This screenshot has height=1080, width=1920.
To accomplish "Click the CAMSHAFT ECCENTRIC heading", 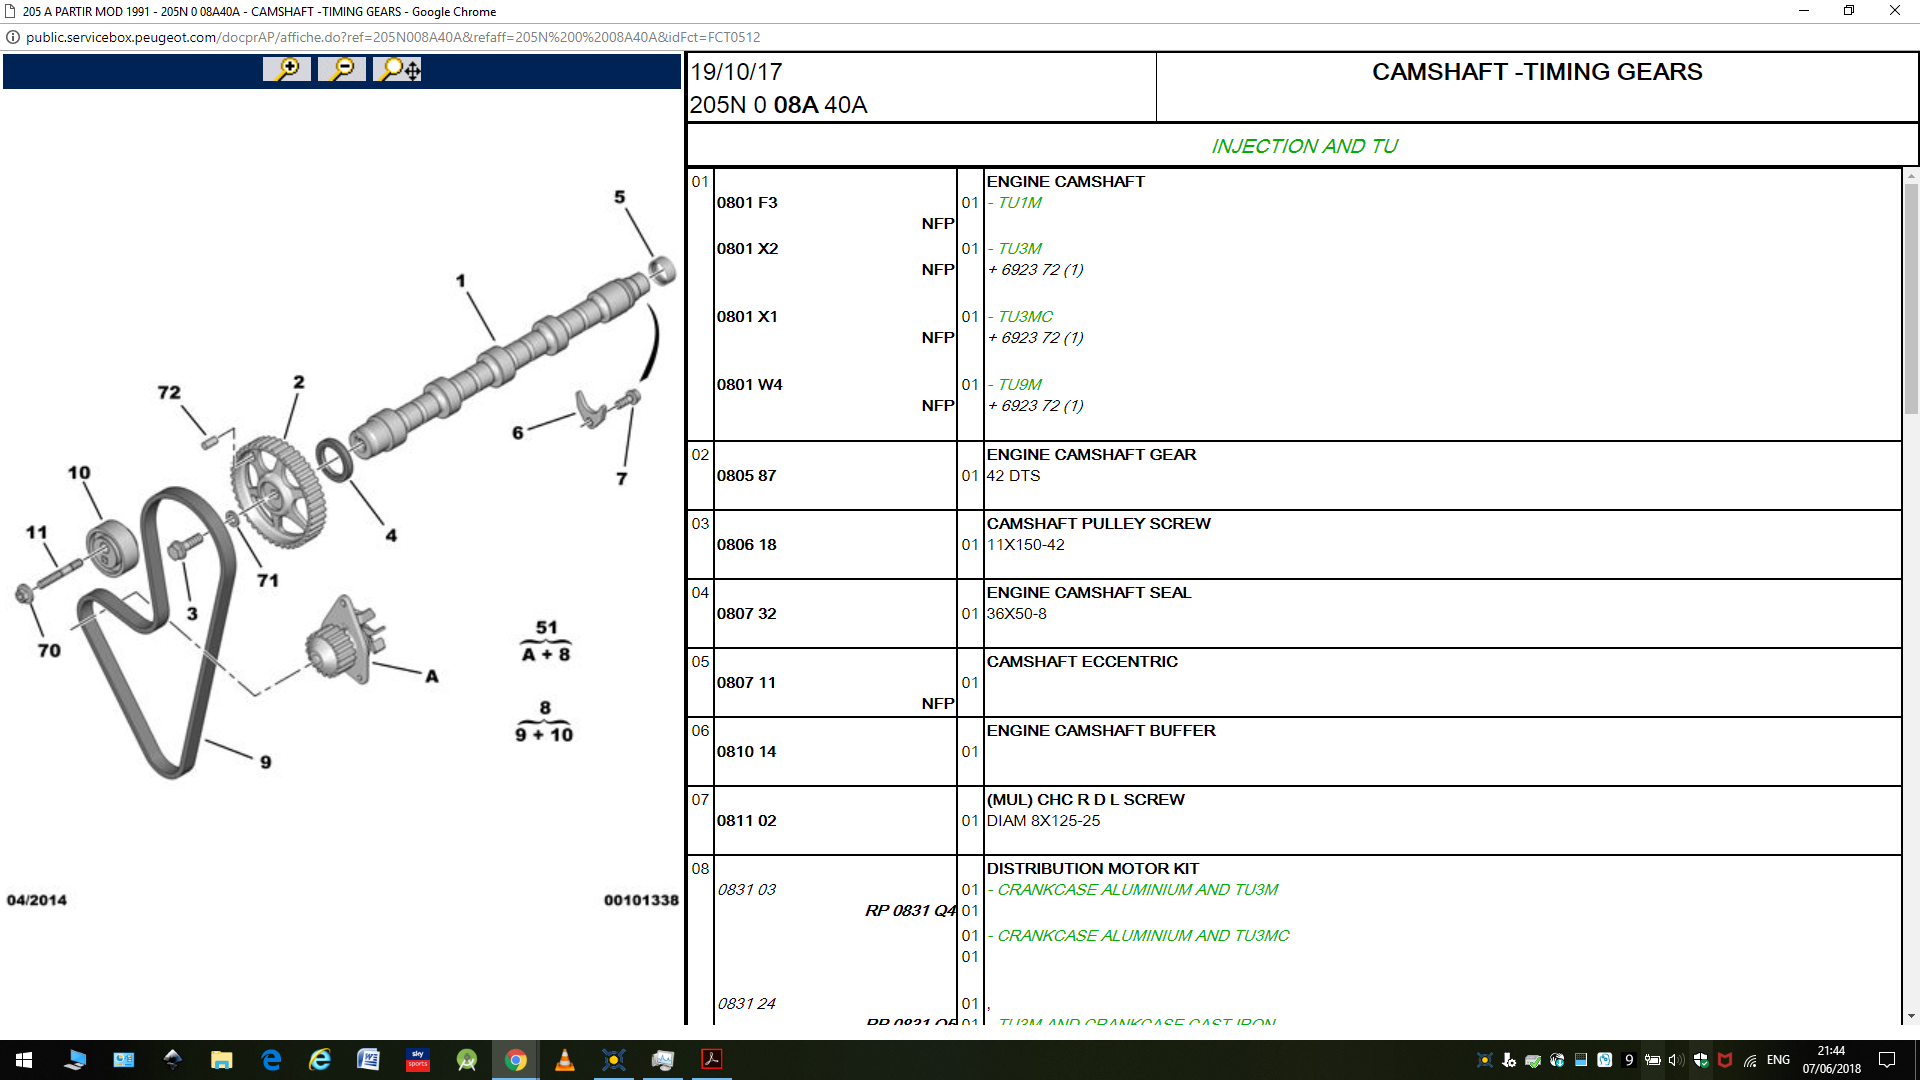I will 1082,662.
